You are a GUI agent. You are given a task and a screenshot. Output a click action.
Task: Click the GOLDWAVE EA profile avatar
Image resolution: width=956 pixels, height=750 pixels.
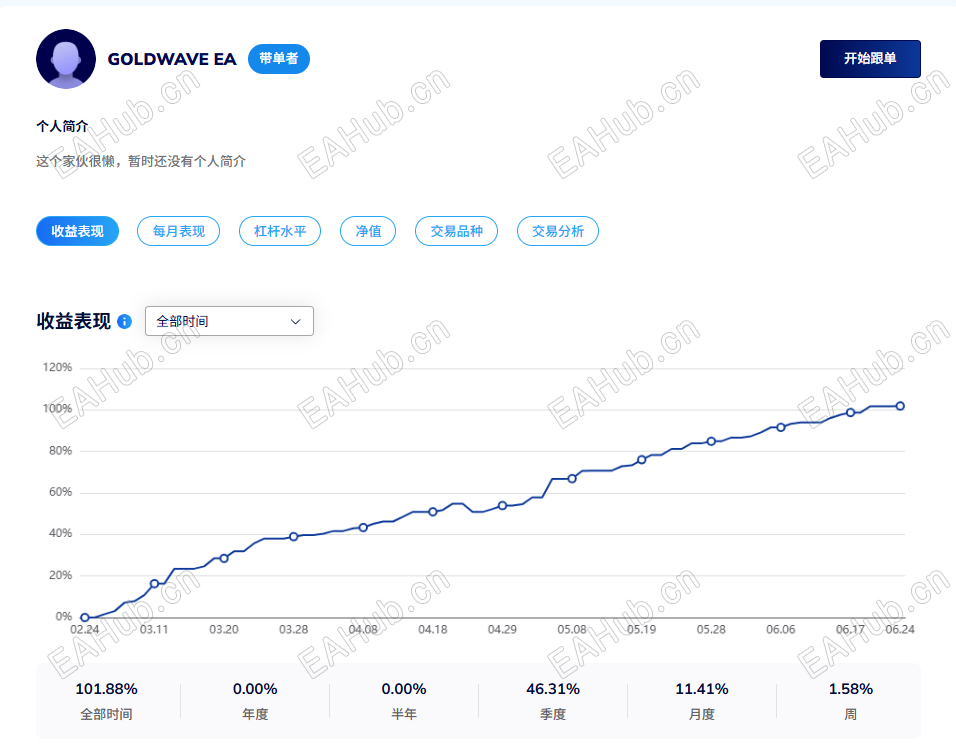tap(66, 59)
